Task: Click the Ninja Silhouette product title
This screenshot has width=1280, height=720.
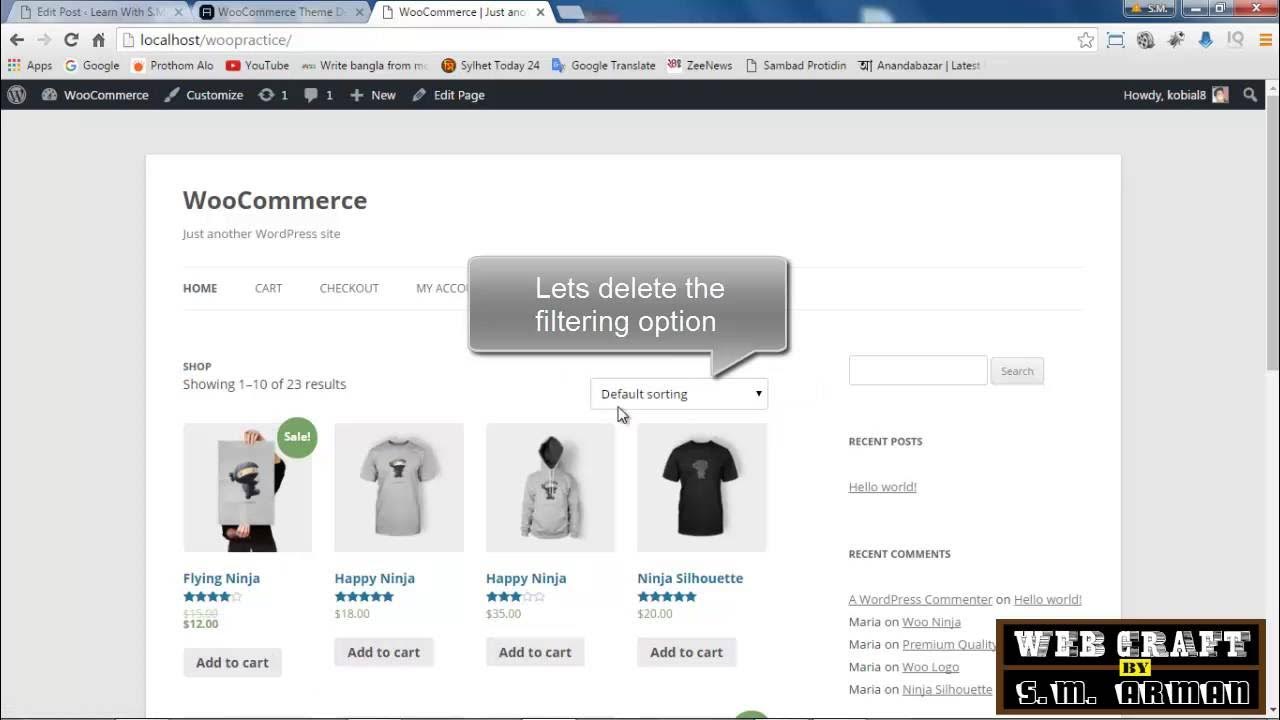Action: 690,578
